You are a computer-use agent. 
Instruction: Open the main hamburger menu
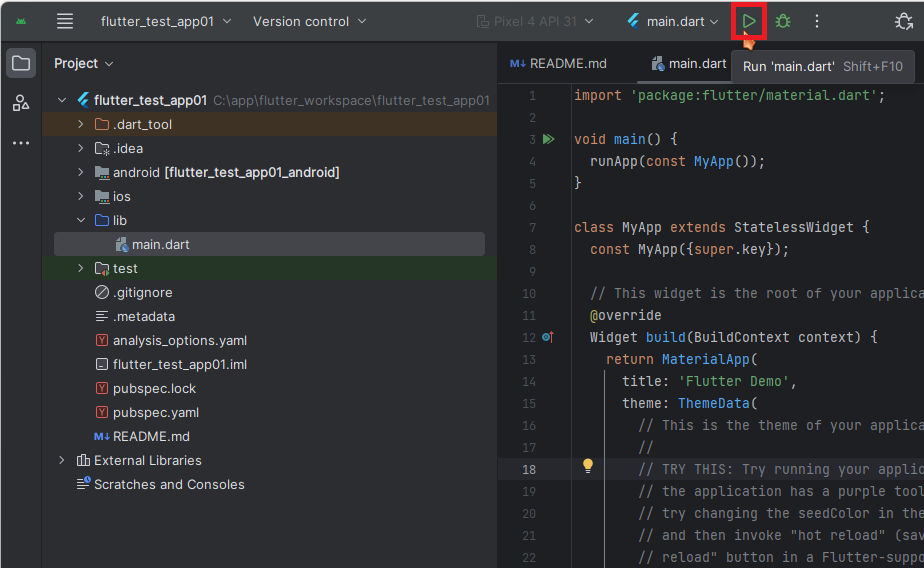coord(65,21)
